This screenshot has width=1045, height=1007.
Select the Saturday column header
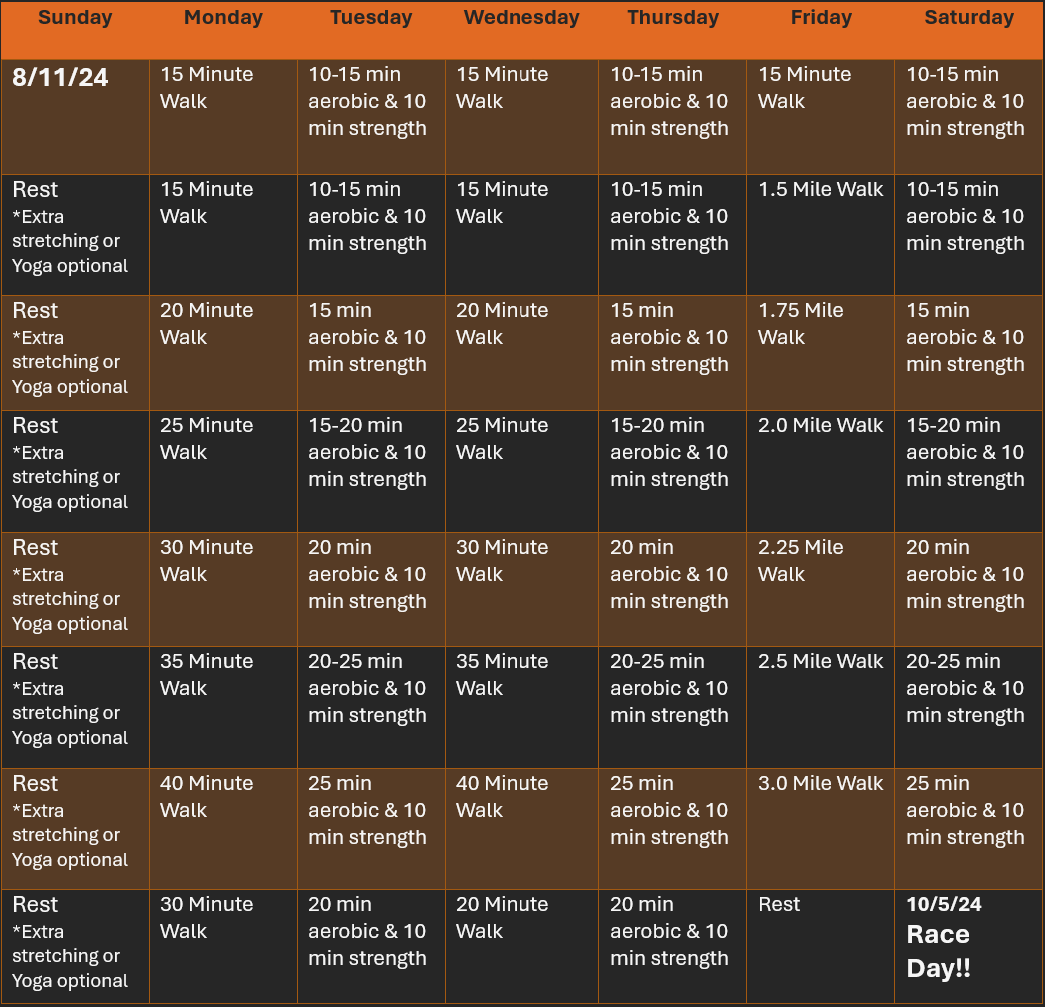(969, 30)
